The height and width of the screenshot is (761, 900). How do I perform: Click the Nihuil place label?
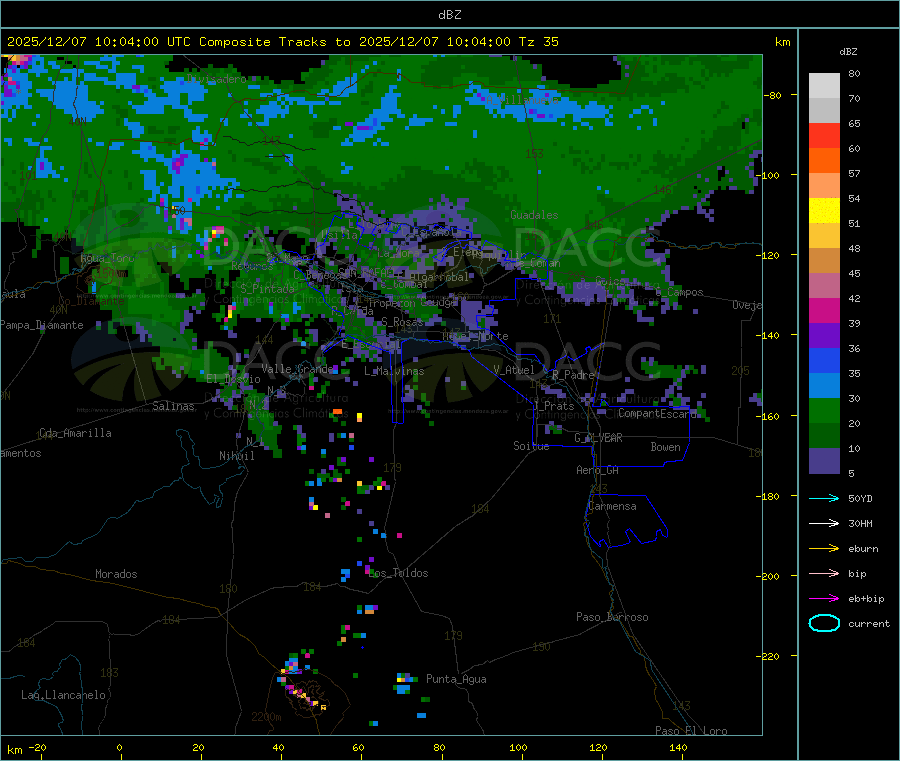click(x=236, y=456)
